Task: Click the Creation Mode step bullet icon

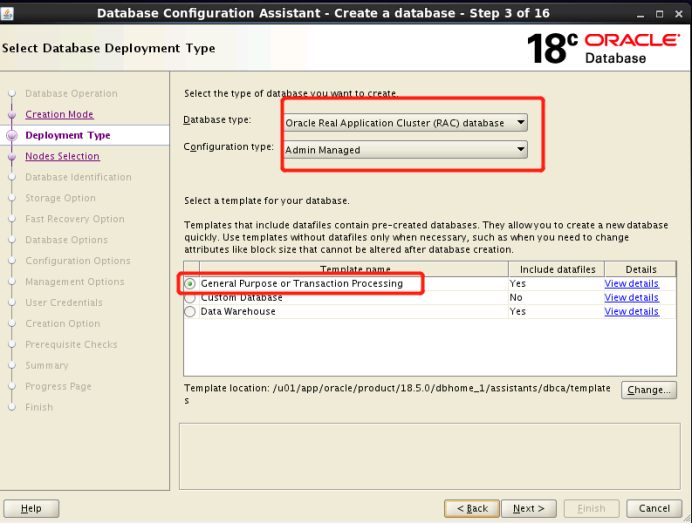Action: point(12,114)
